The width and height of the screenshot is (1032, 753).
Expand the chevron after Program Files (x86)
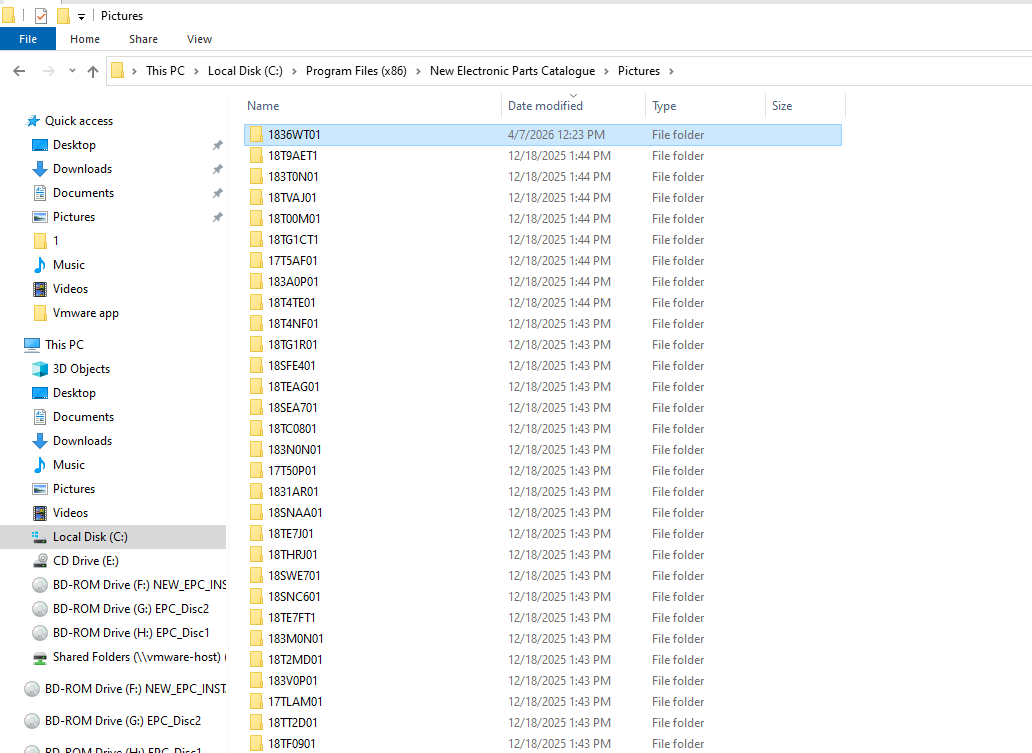coord(418,71)
